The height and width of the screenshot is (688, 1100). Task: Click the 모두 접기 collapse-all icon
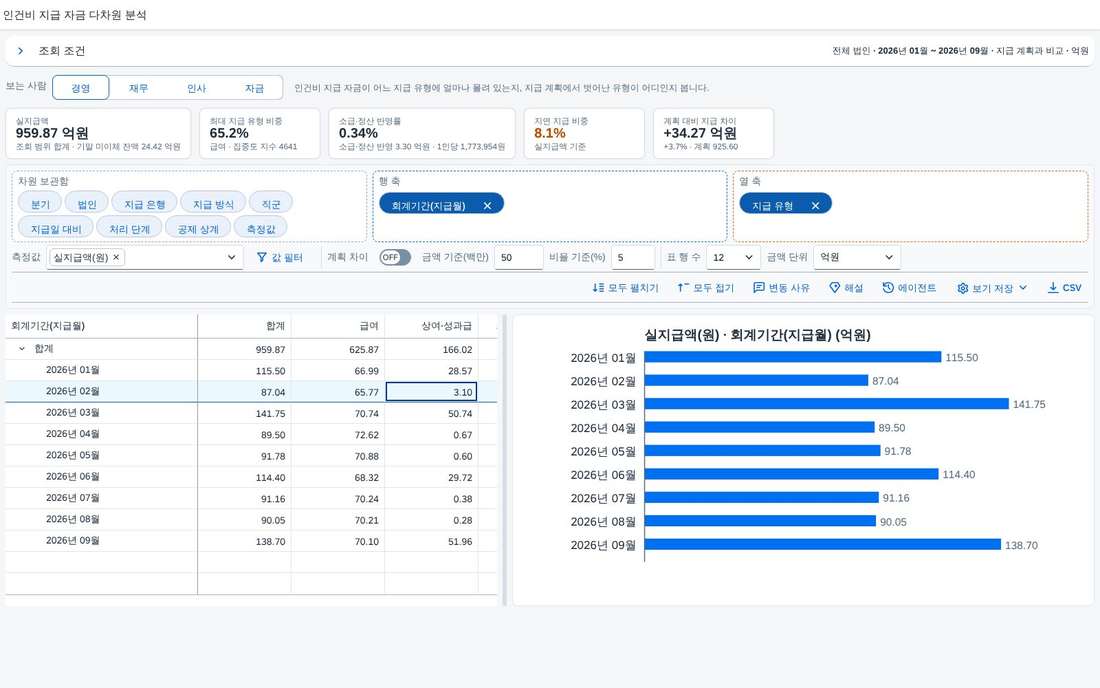[683, 288]
